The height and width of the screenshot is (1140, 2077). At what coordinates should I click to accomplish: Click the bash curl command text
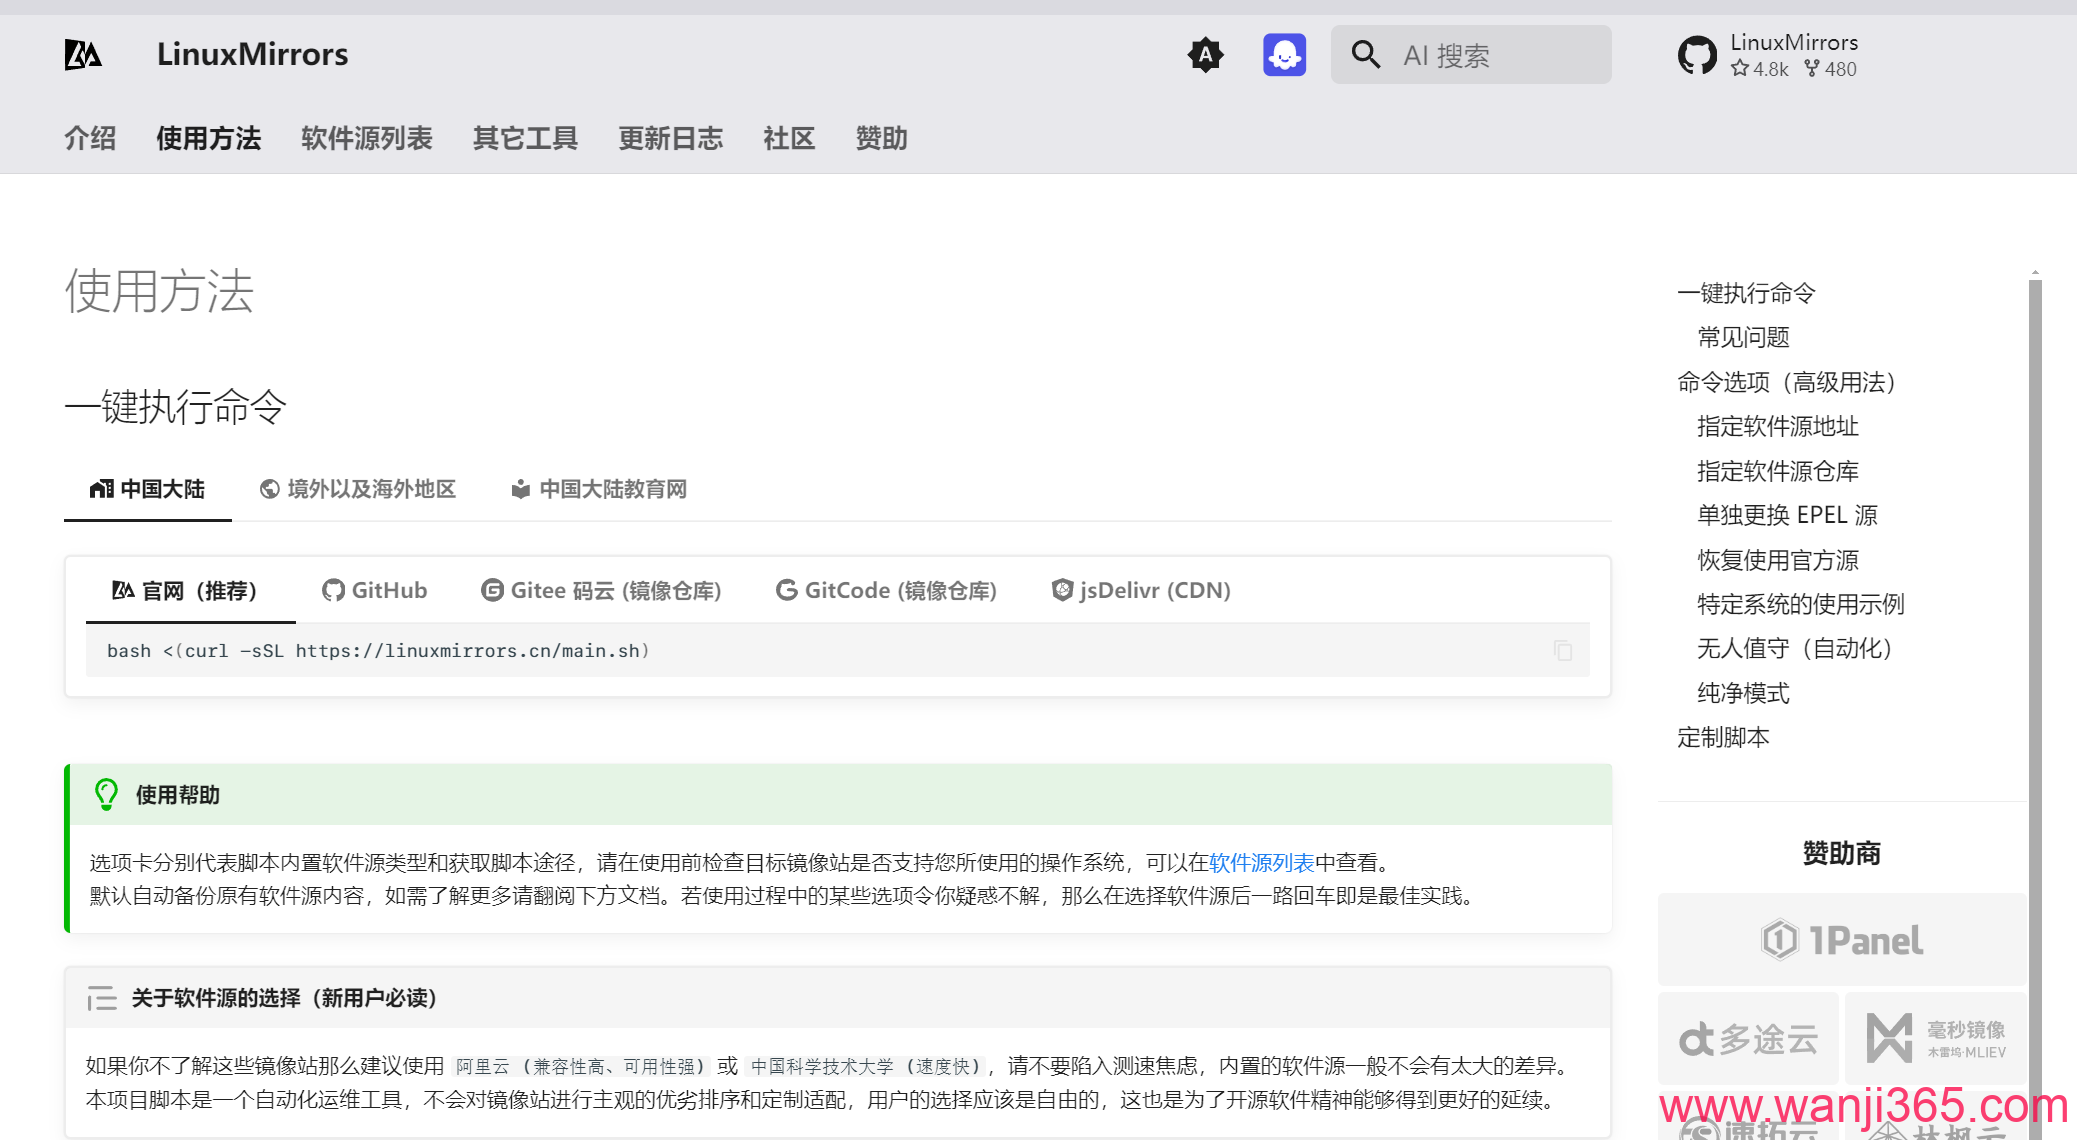pos(378,651)
